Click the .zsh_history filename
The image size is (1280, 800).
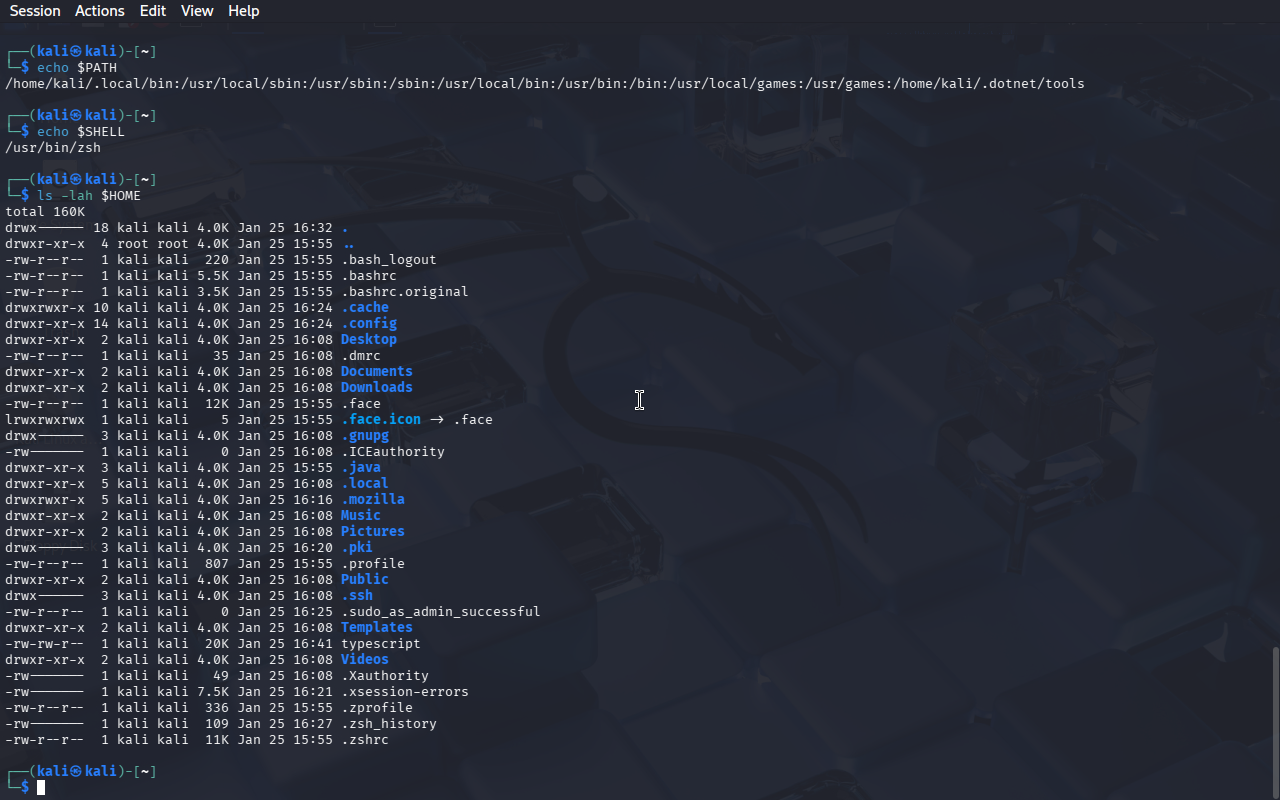coord(388,724)
